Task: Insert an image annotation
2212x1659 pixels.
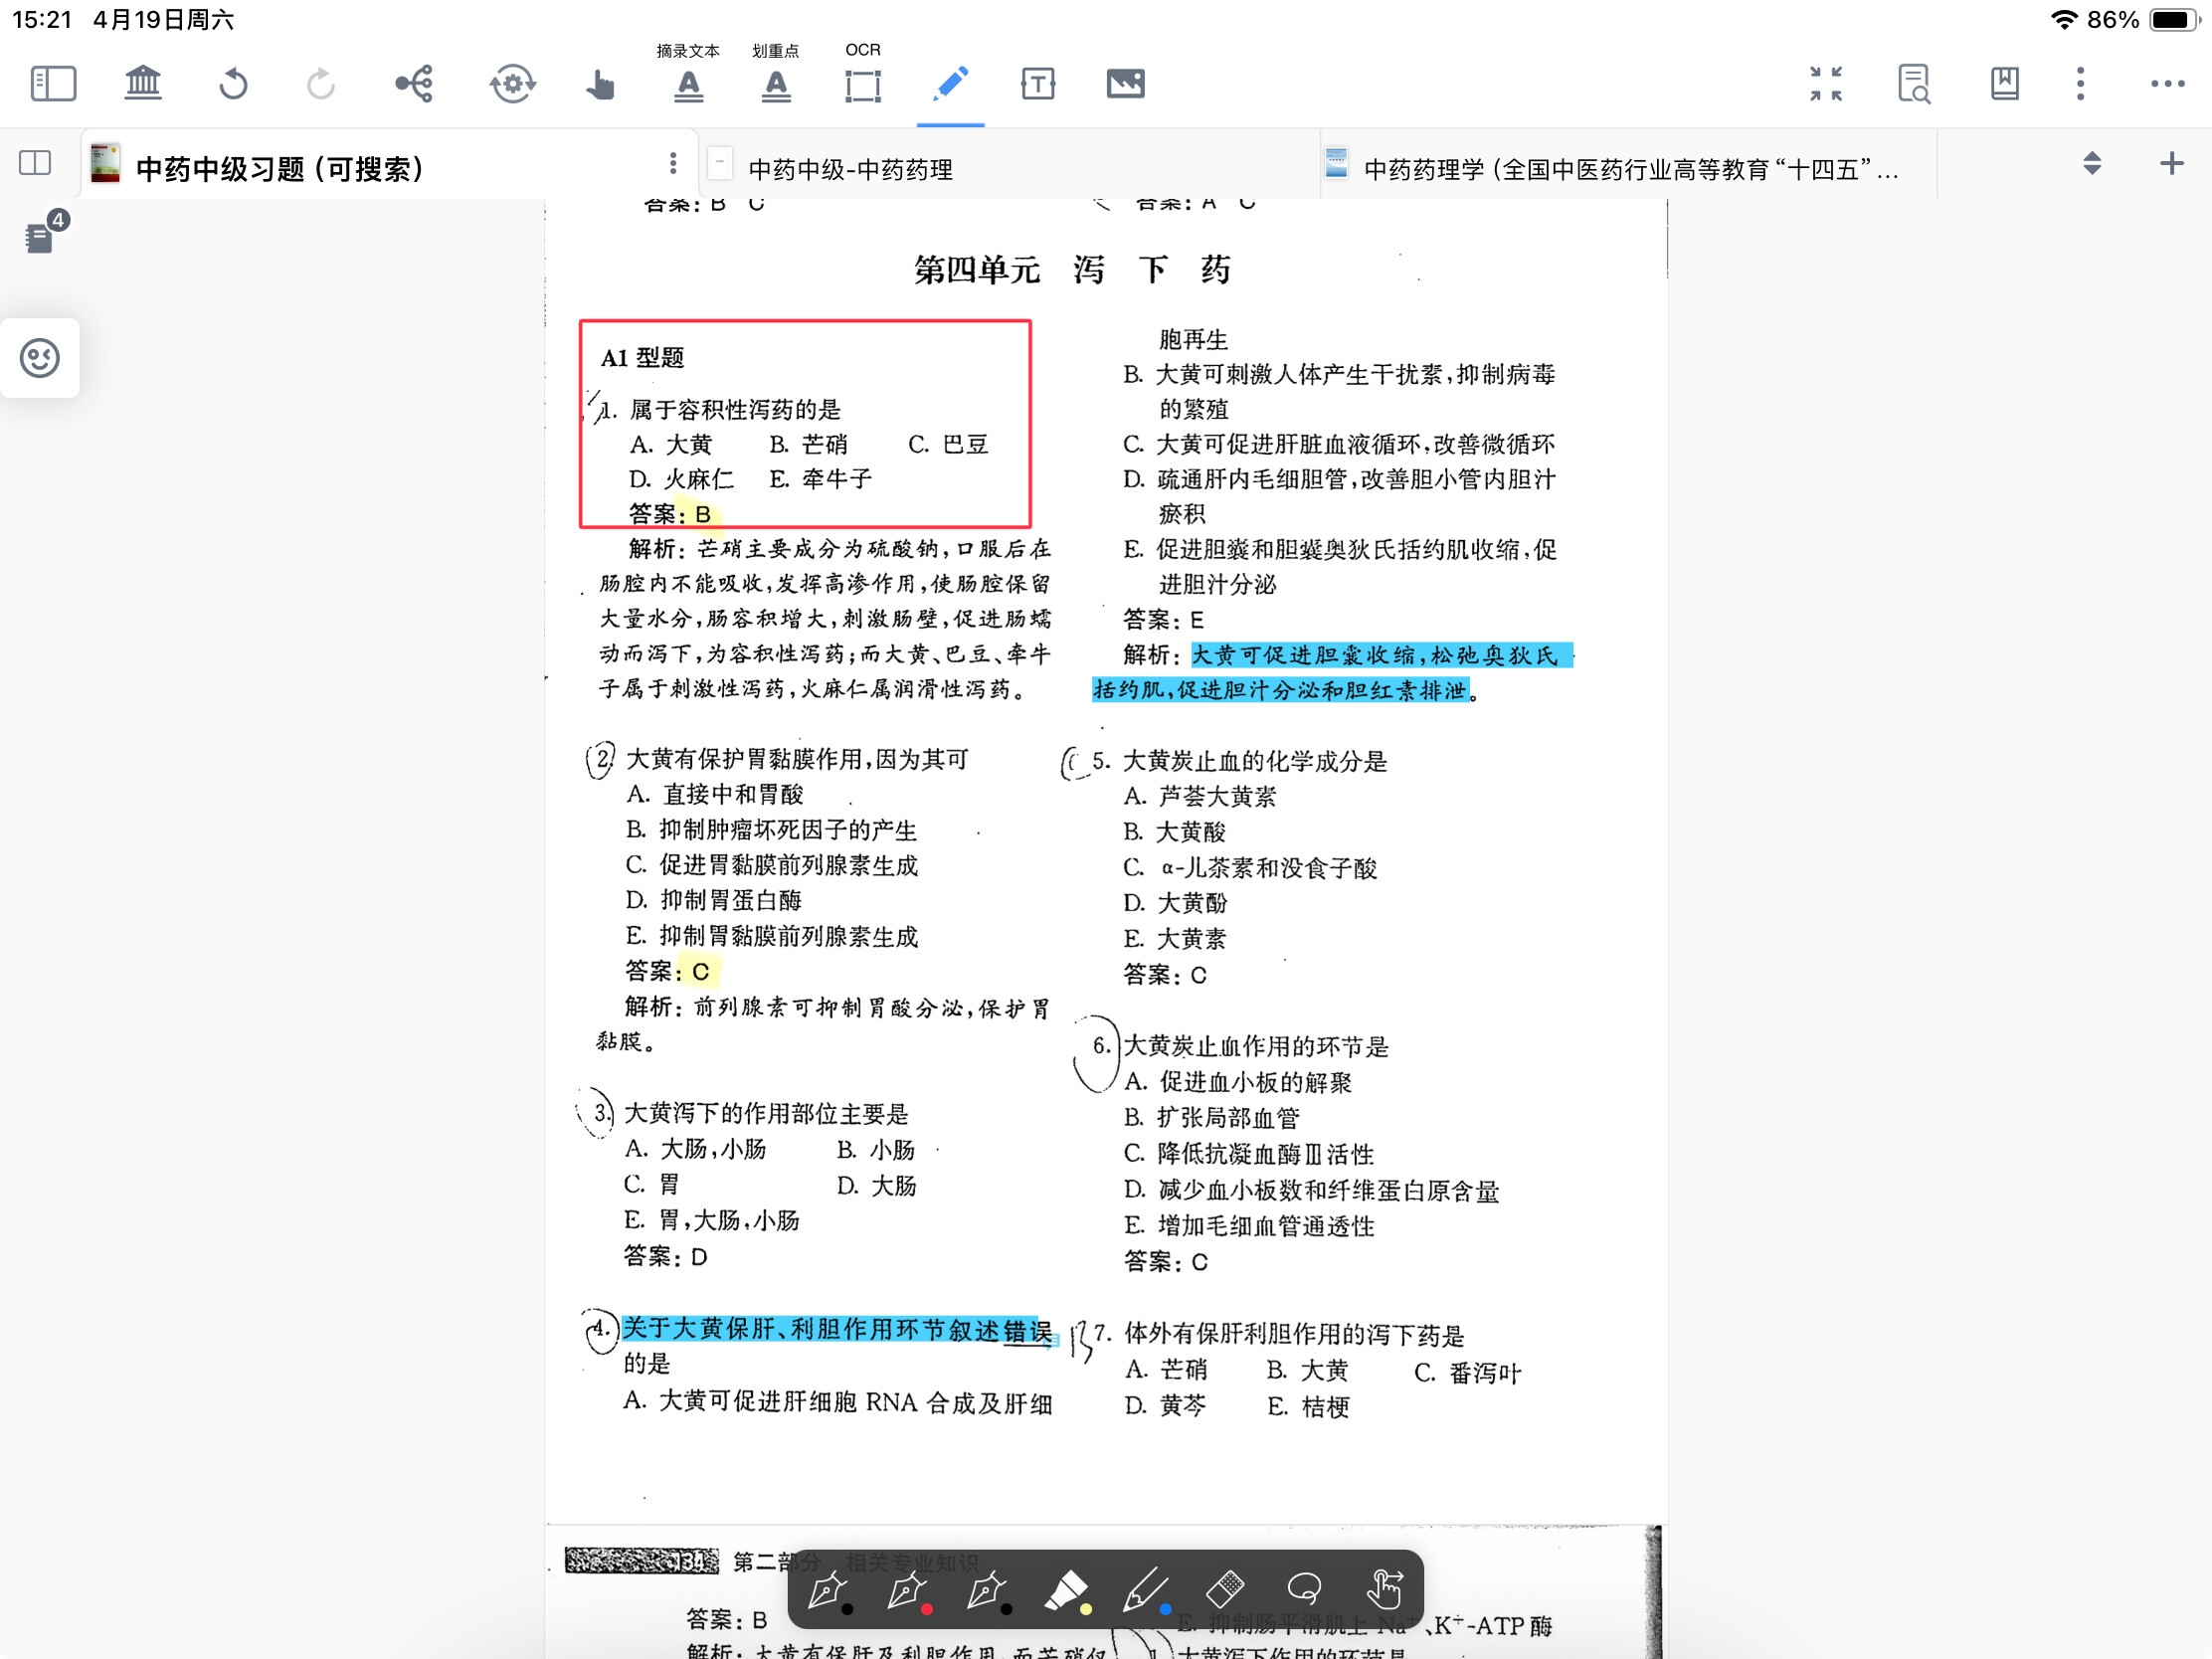Action: pyautogui.click(x=1126, y=83)
